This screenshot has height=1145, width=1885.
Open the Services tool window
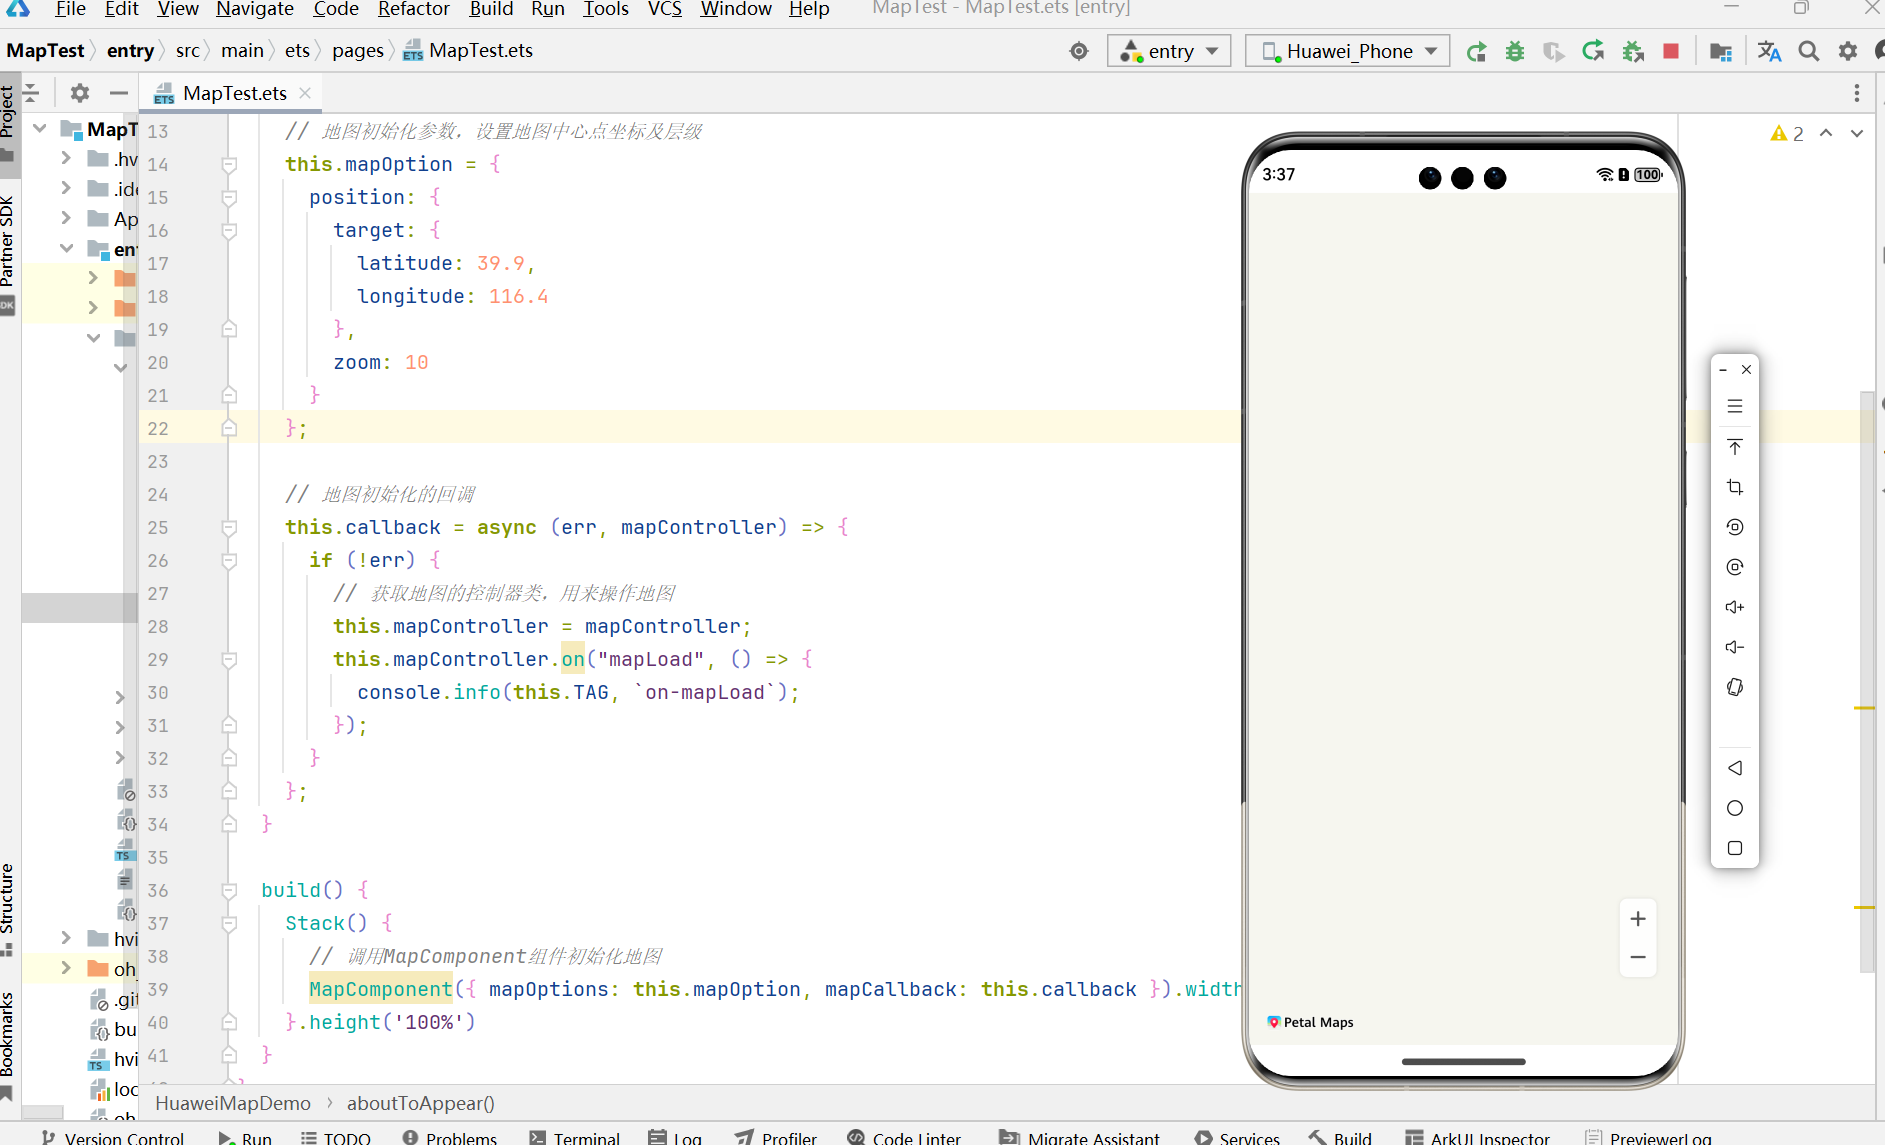tap(1237, 1138)
